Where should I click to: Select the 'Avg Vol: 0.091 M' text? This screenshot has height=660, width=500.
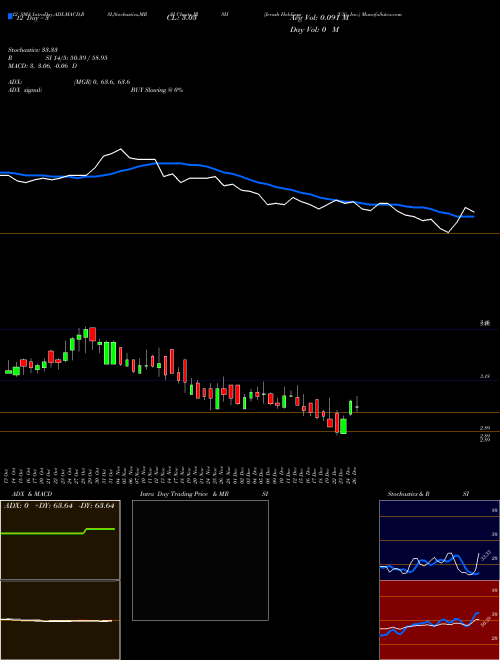319,18
